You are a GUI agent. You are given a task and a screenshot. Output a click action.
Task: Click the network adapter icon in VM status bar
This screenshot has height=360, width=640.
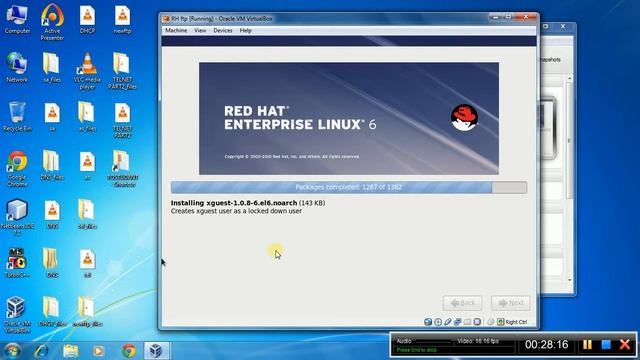pos(458,322)
